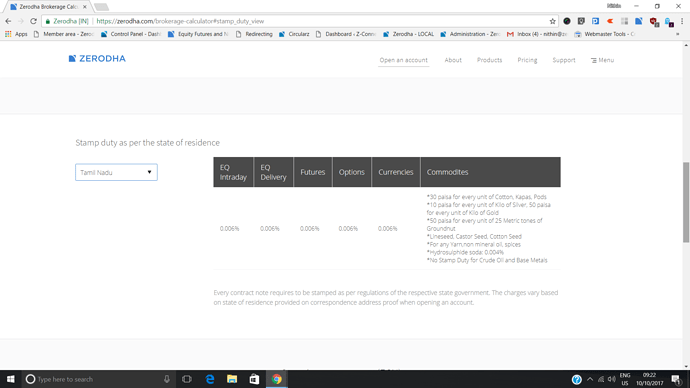Screen dimensions: 690x388
Task: Open the About page
Action: pyautogui.click(x=453, y=60)
